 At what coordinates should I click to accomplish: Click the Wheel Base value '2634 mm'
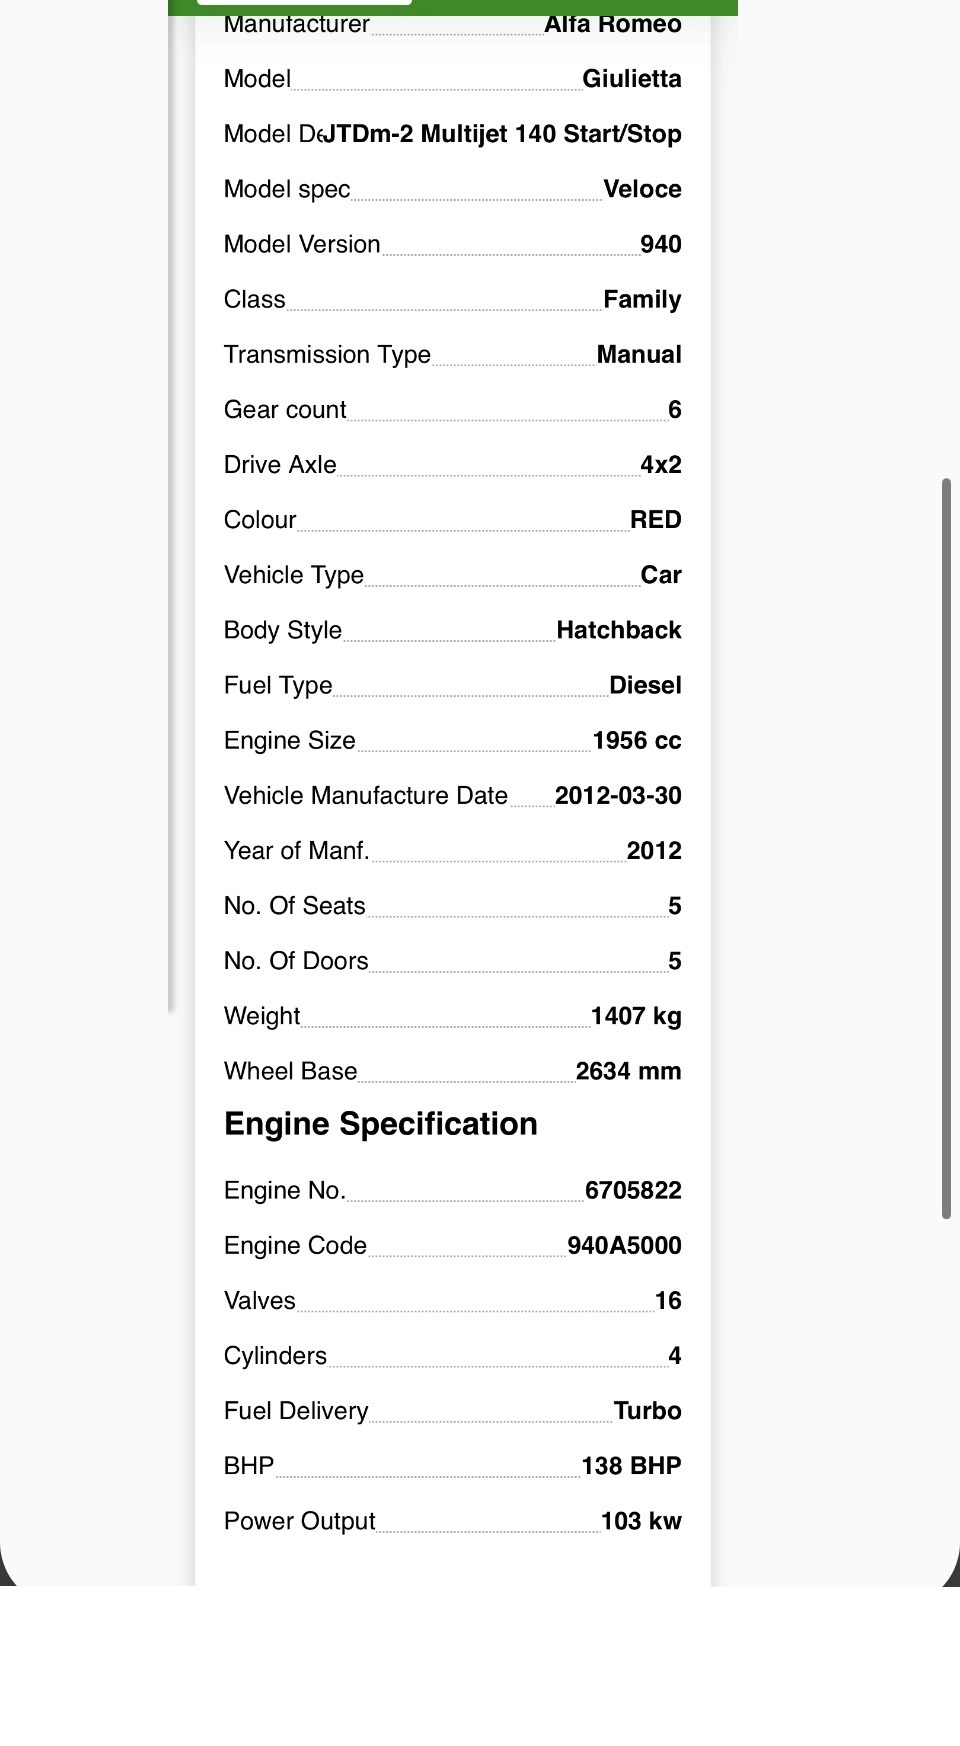[x=629, y=1071]
